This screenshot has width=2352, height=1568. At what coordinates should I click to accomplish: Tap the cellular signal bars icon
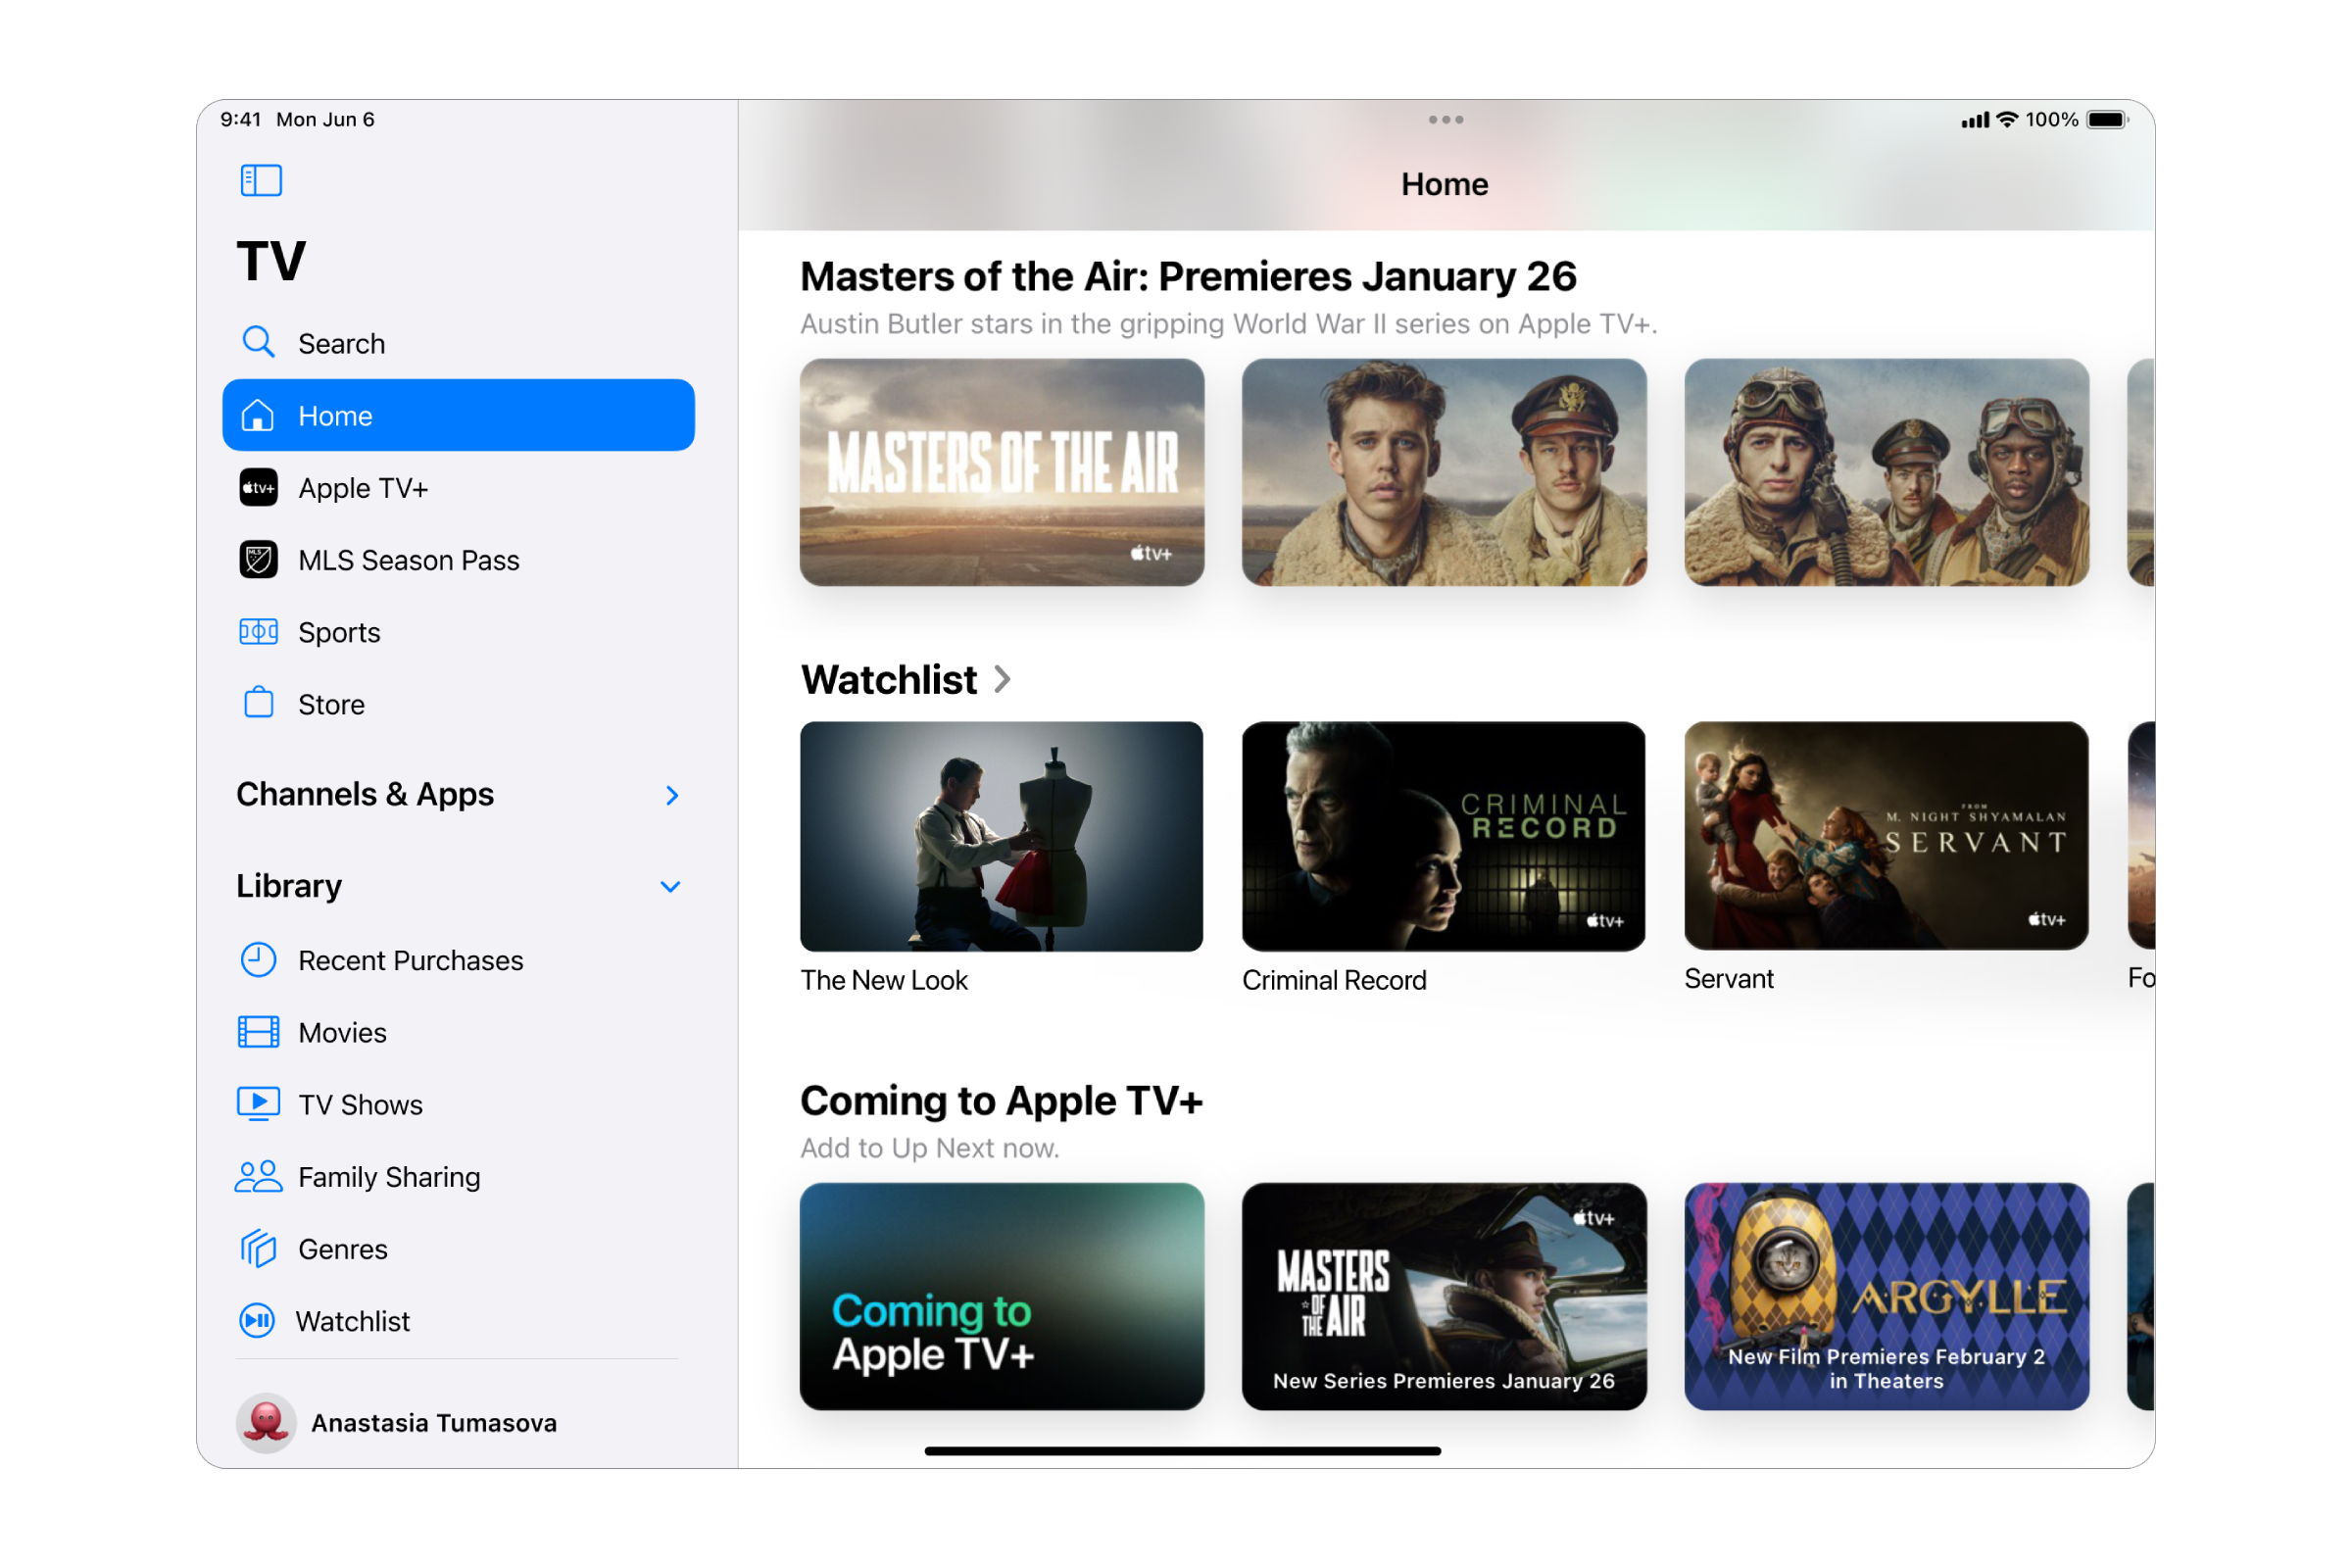pos(1975,121)
